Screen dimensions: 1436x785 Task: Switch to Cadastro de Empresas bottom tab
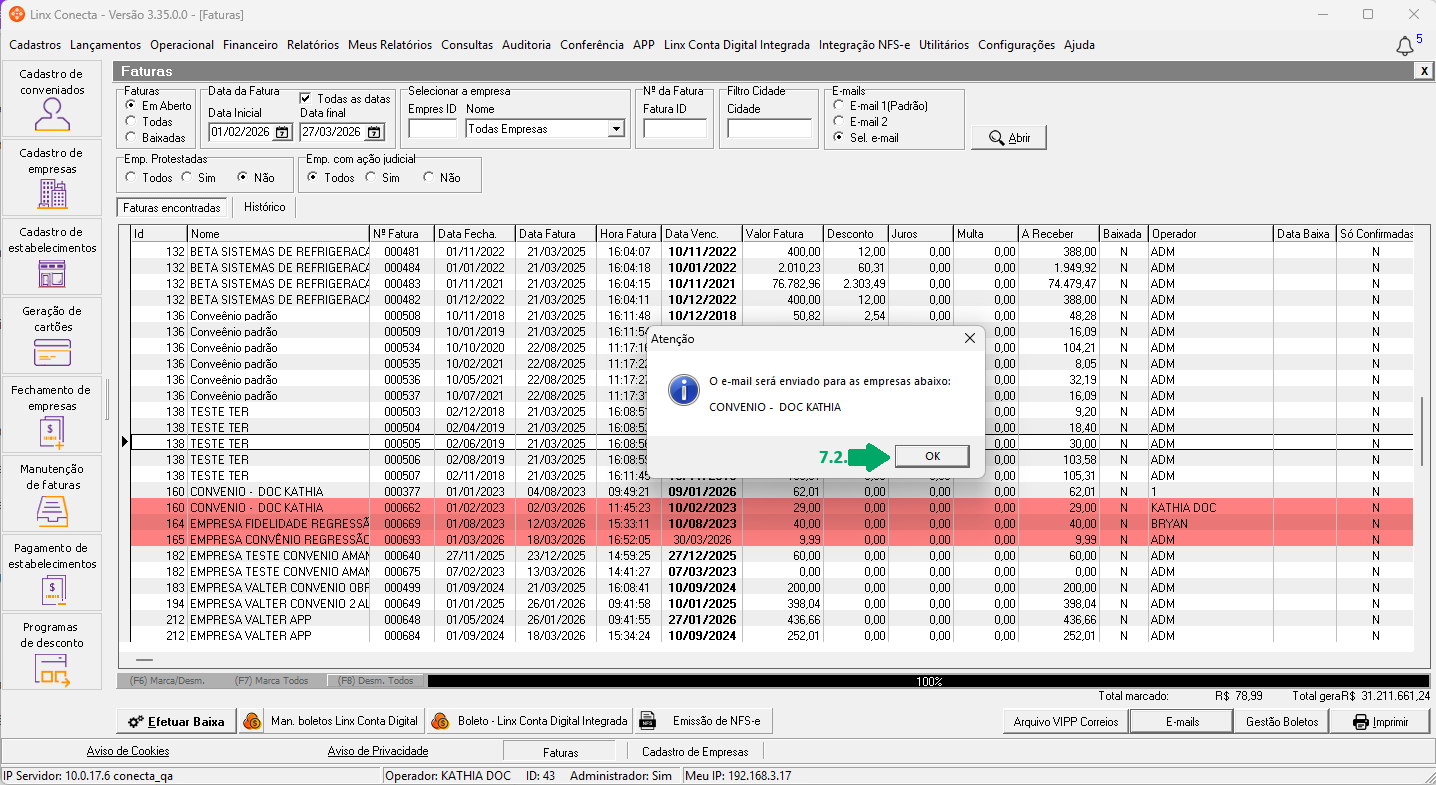(694, 751)
